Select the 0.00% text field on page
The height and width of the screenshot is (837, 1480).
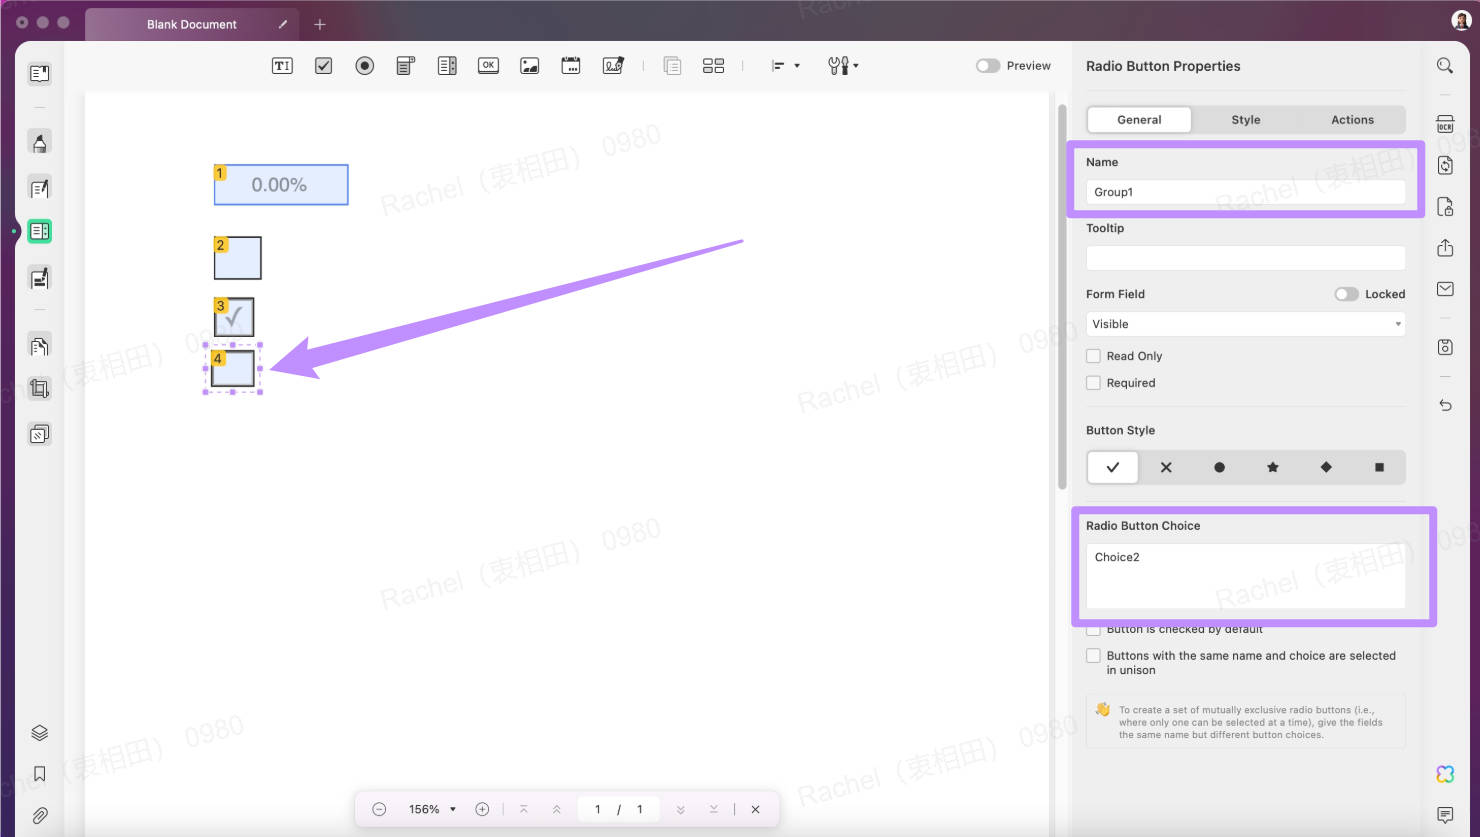pos(281,185)
